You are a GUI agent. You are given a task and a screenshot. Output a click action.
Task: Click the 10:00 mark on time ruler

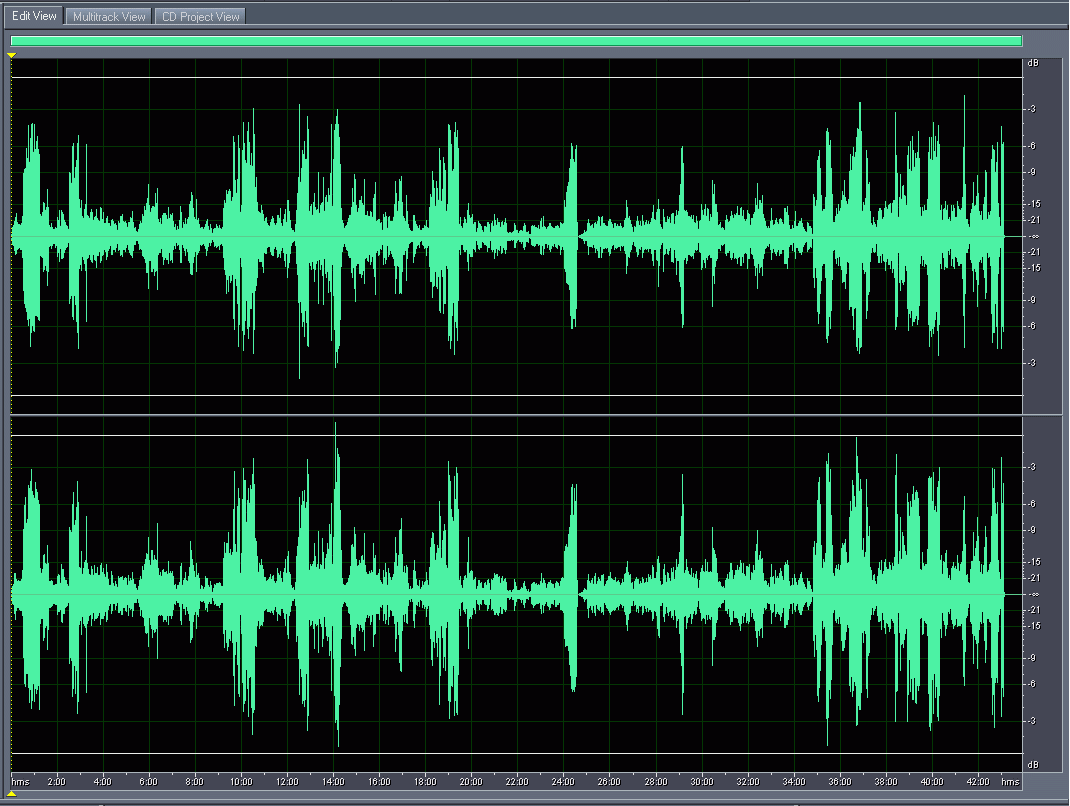(240, 781)
